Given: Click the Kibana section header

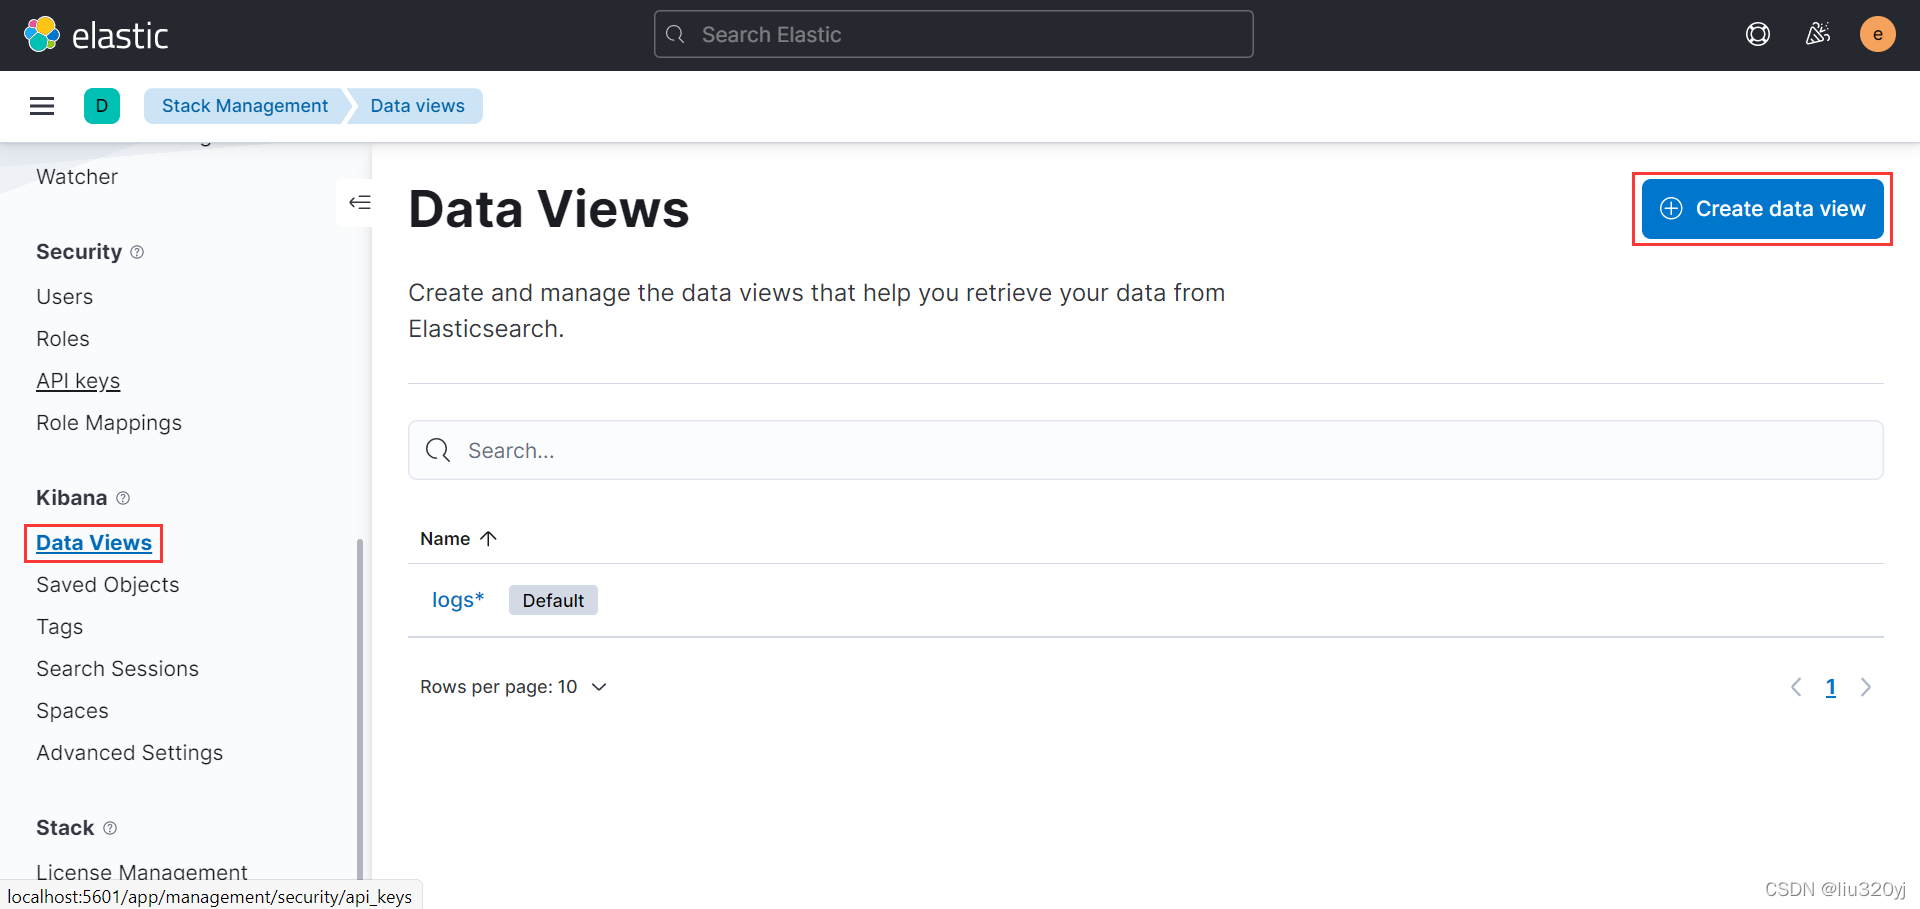Looking at the screenshot, I should point(72,498).
